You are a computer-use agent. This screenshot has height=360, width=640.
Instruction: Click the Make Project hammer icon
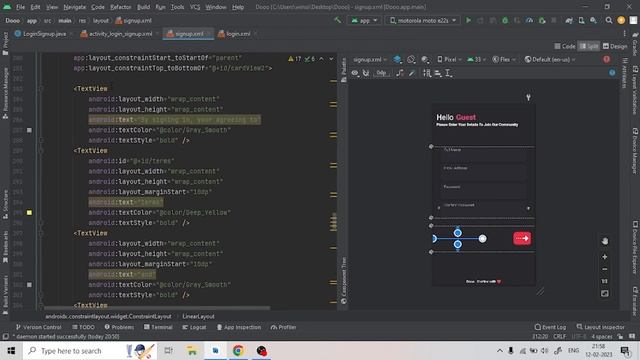click(x=338, y=20)
